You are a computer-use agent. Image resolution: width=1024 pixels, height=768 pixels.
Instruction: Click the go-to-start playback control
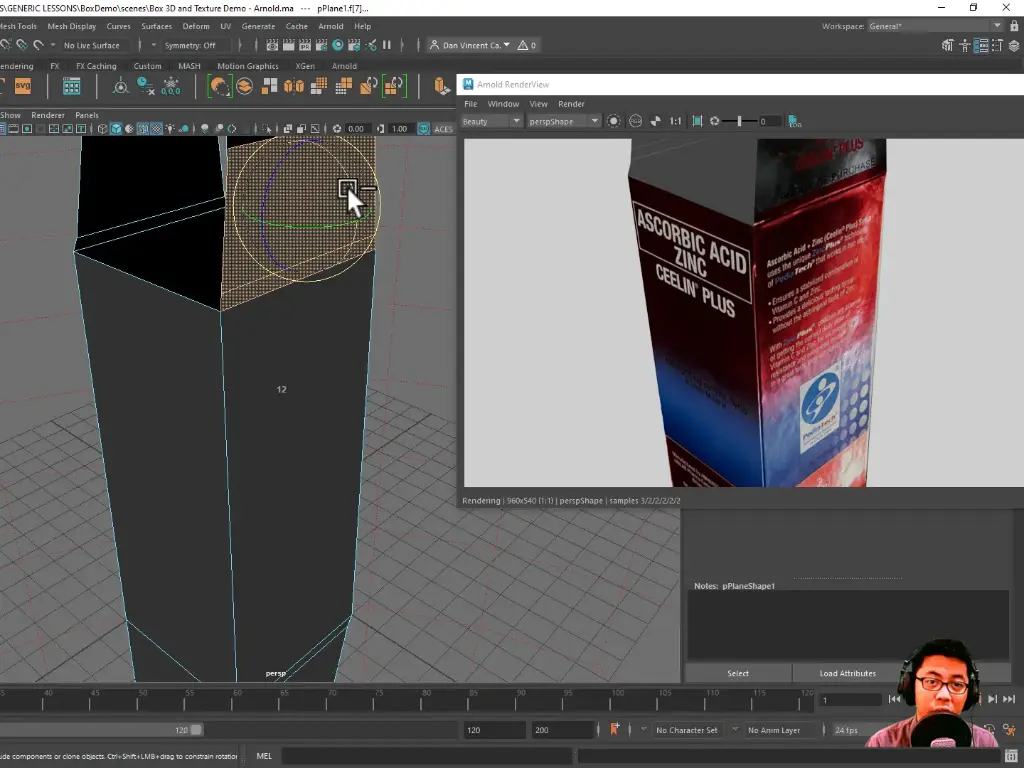tap(893, 699)
